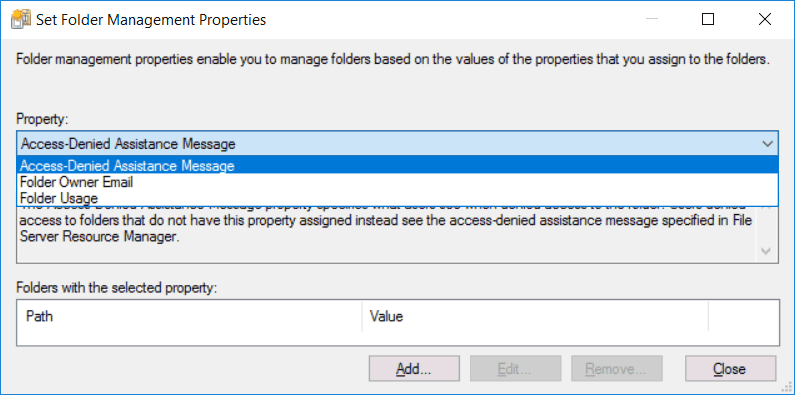Image resolution: width=795 pixels, height=395 pixels.
Task: Maximize the dialog window
Action: 708,19
